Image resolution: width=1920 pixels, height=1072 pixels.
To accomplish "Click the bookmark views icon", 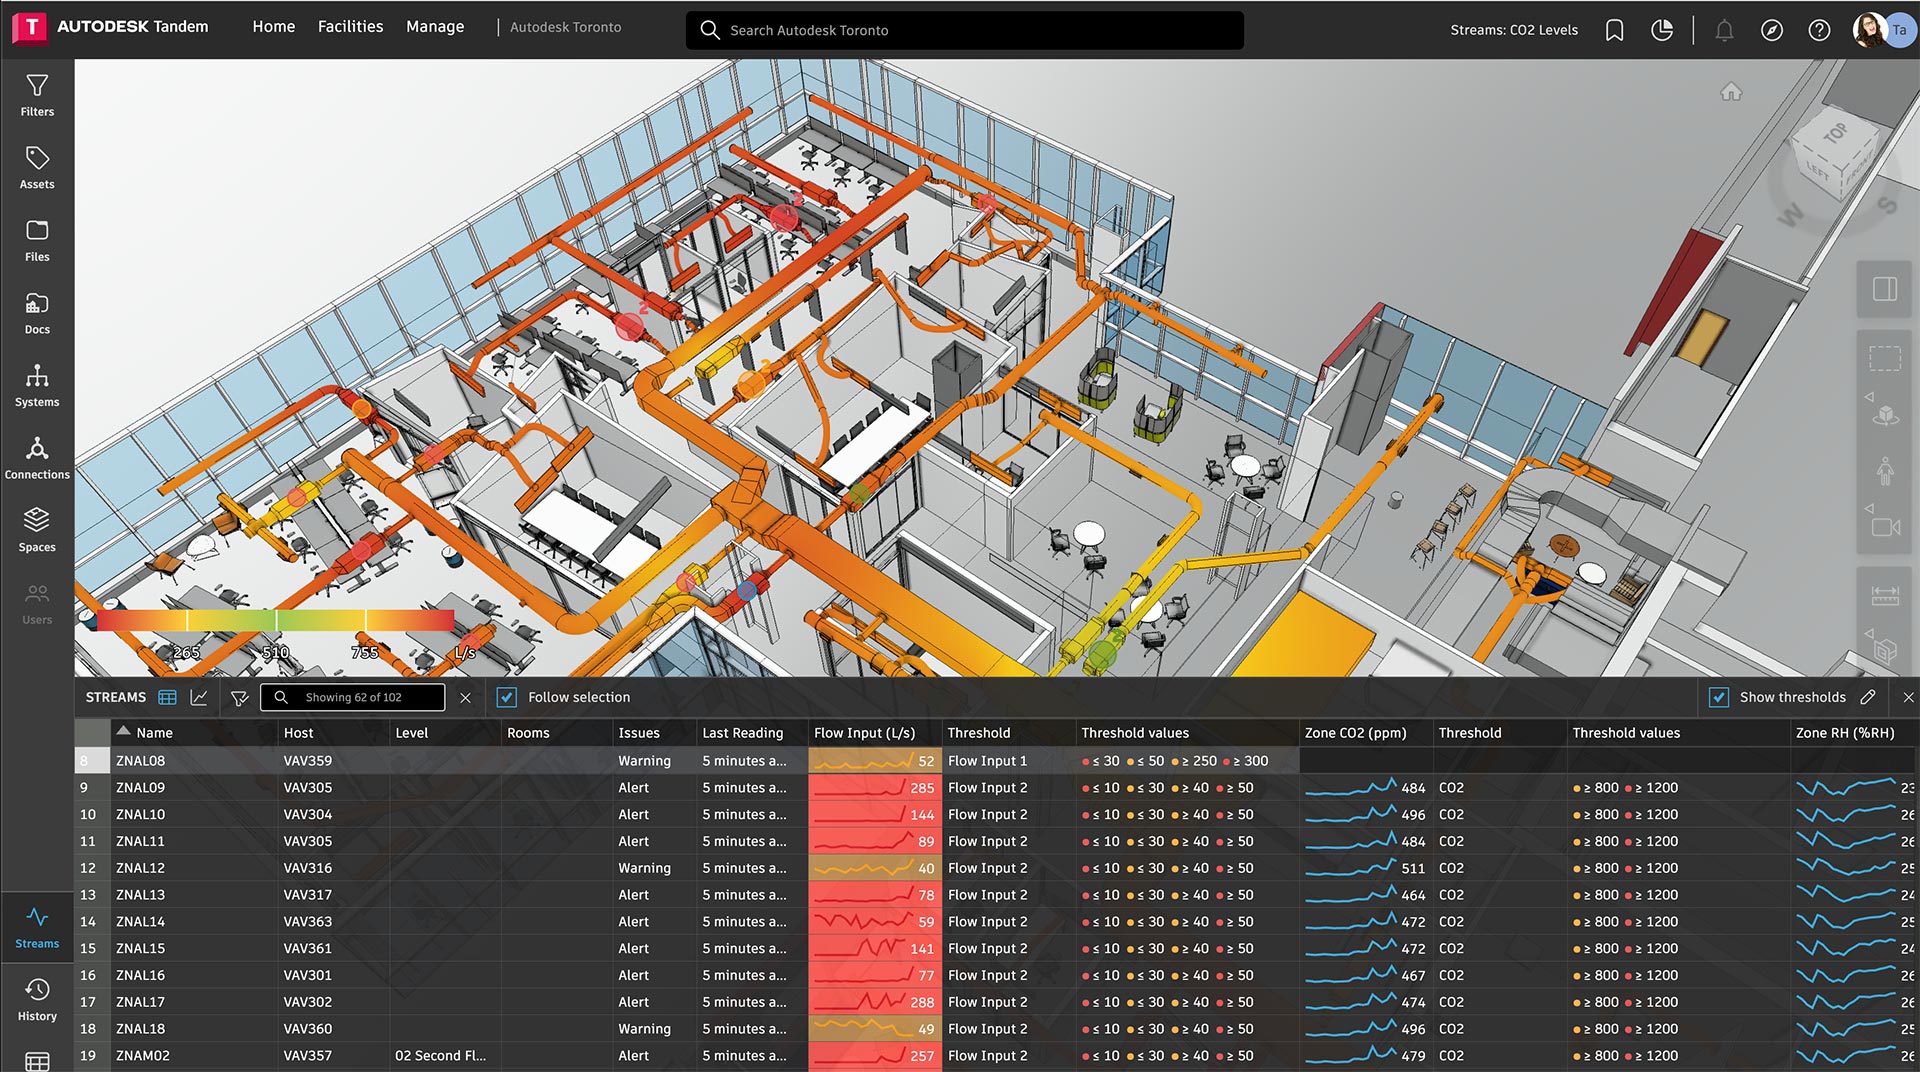I will 1614,30.
